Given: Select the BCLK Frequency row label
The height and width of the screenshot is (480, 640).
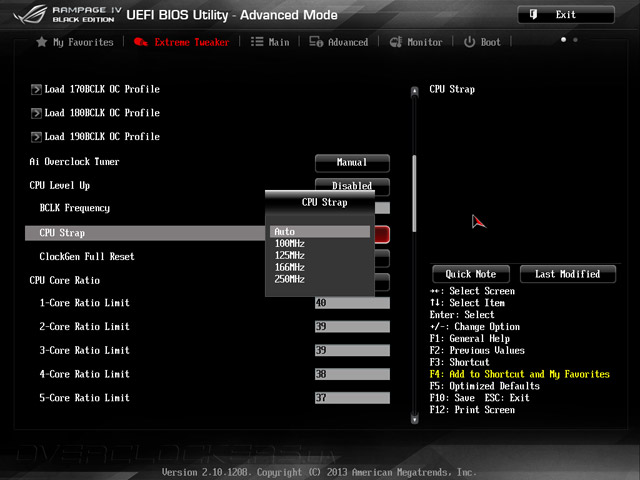Looking at the screenshot, I should 75,208.
